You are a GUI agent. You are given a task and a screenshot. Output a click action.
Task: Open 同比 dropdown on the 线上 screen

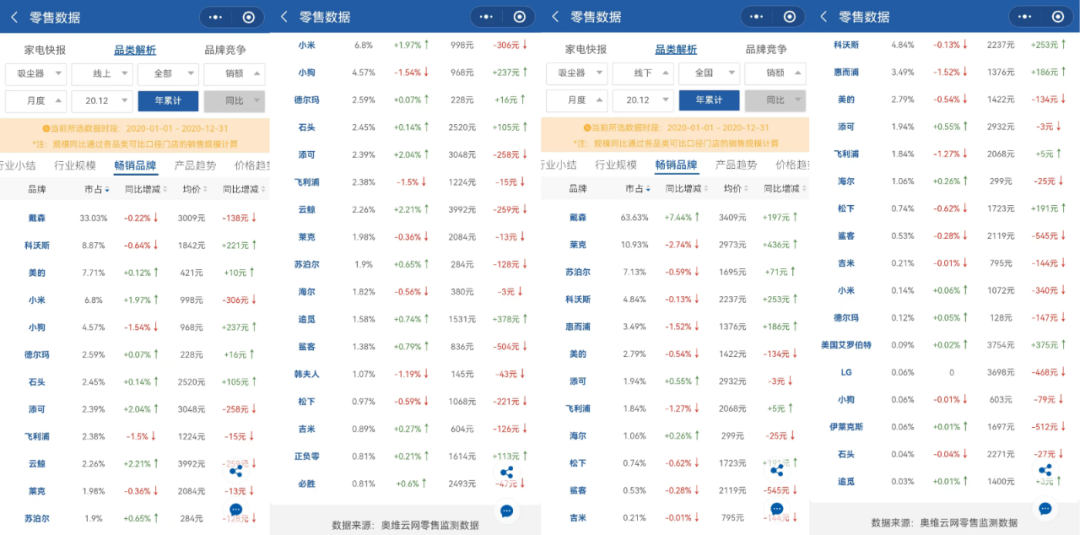point(234,101)
